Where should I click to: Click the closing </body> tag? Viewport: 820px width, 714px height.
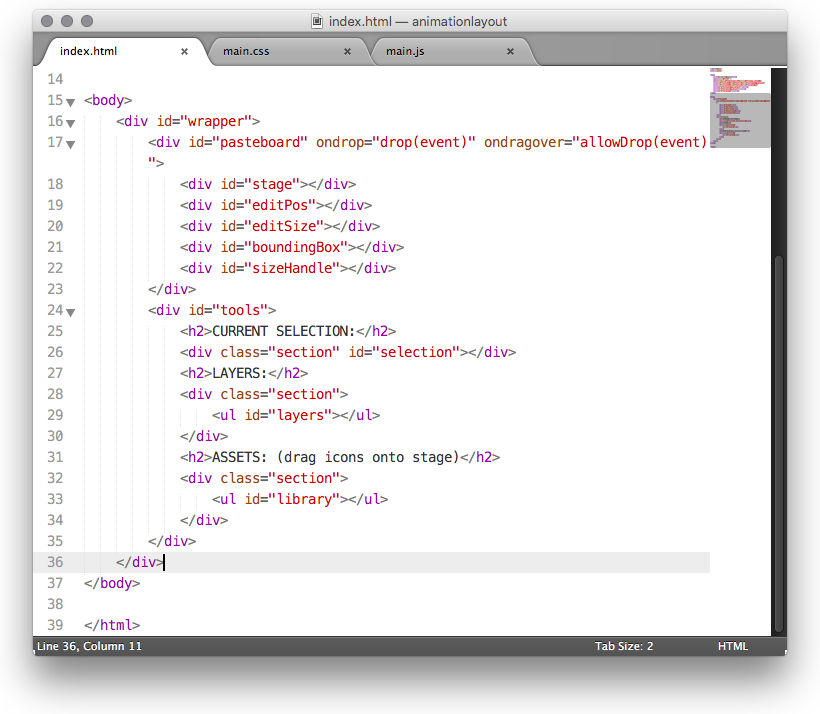[x=112, y=583]
